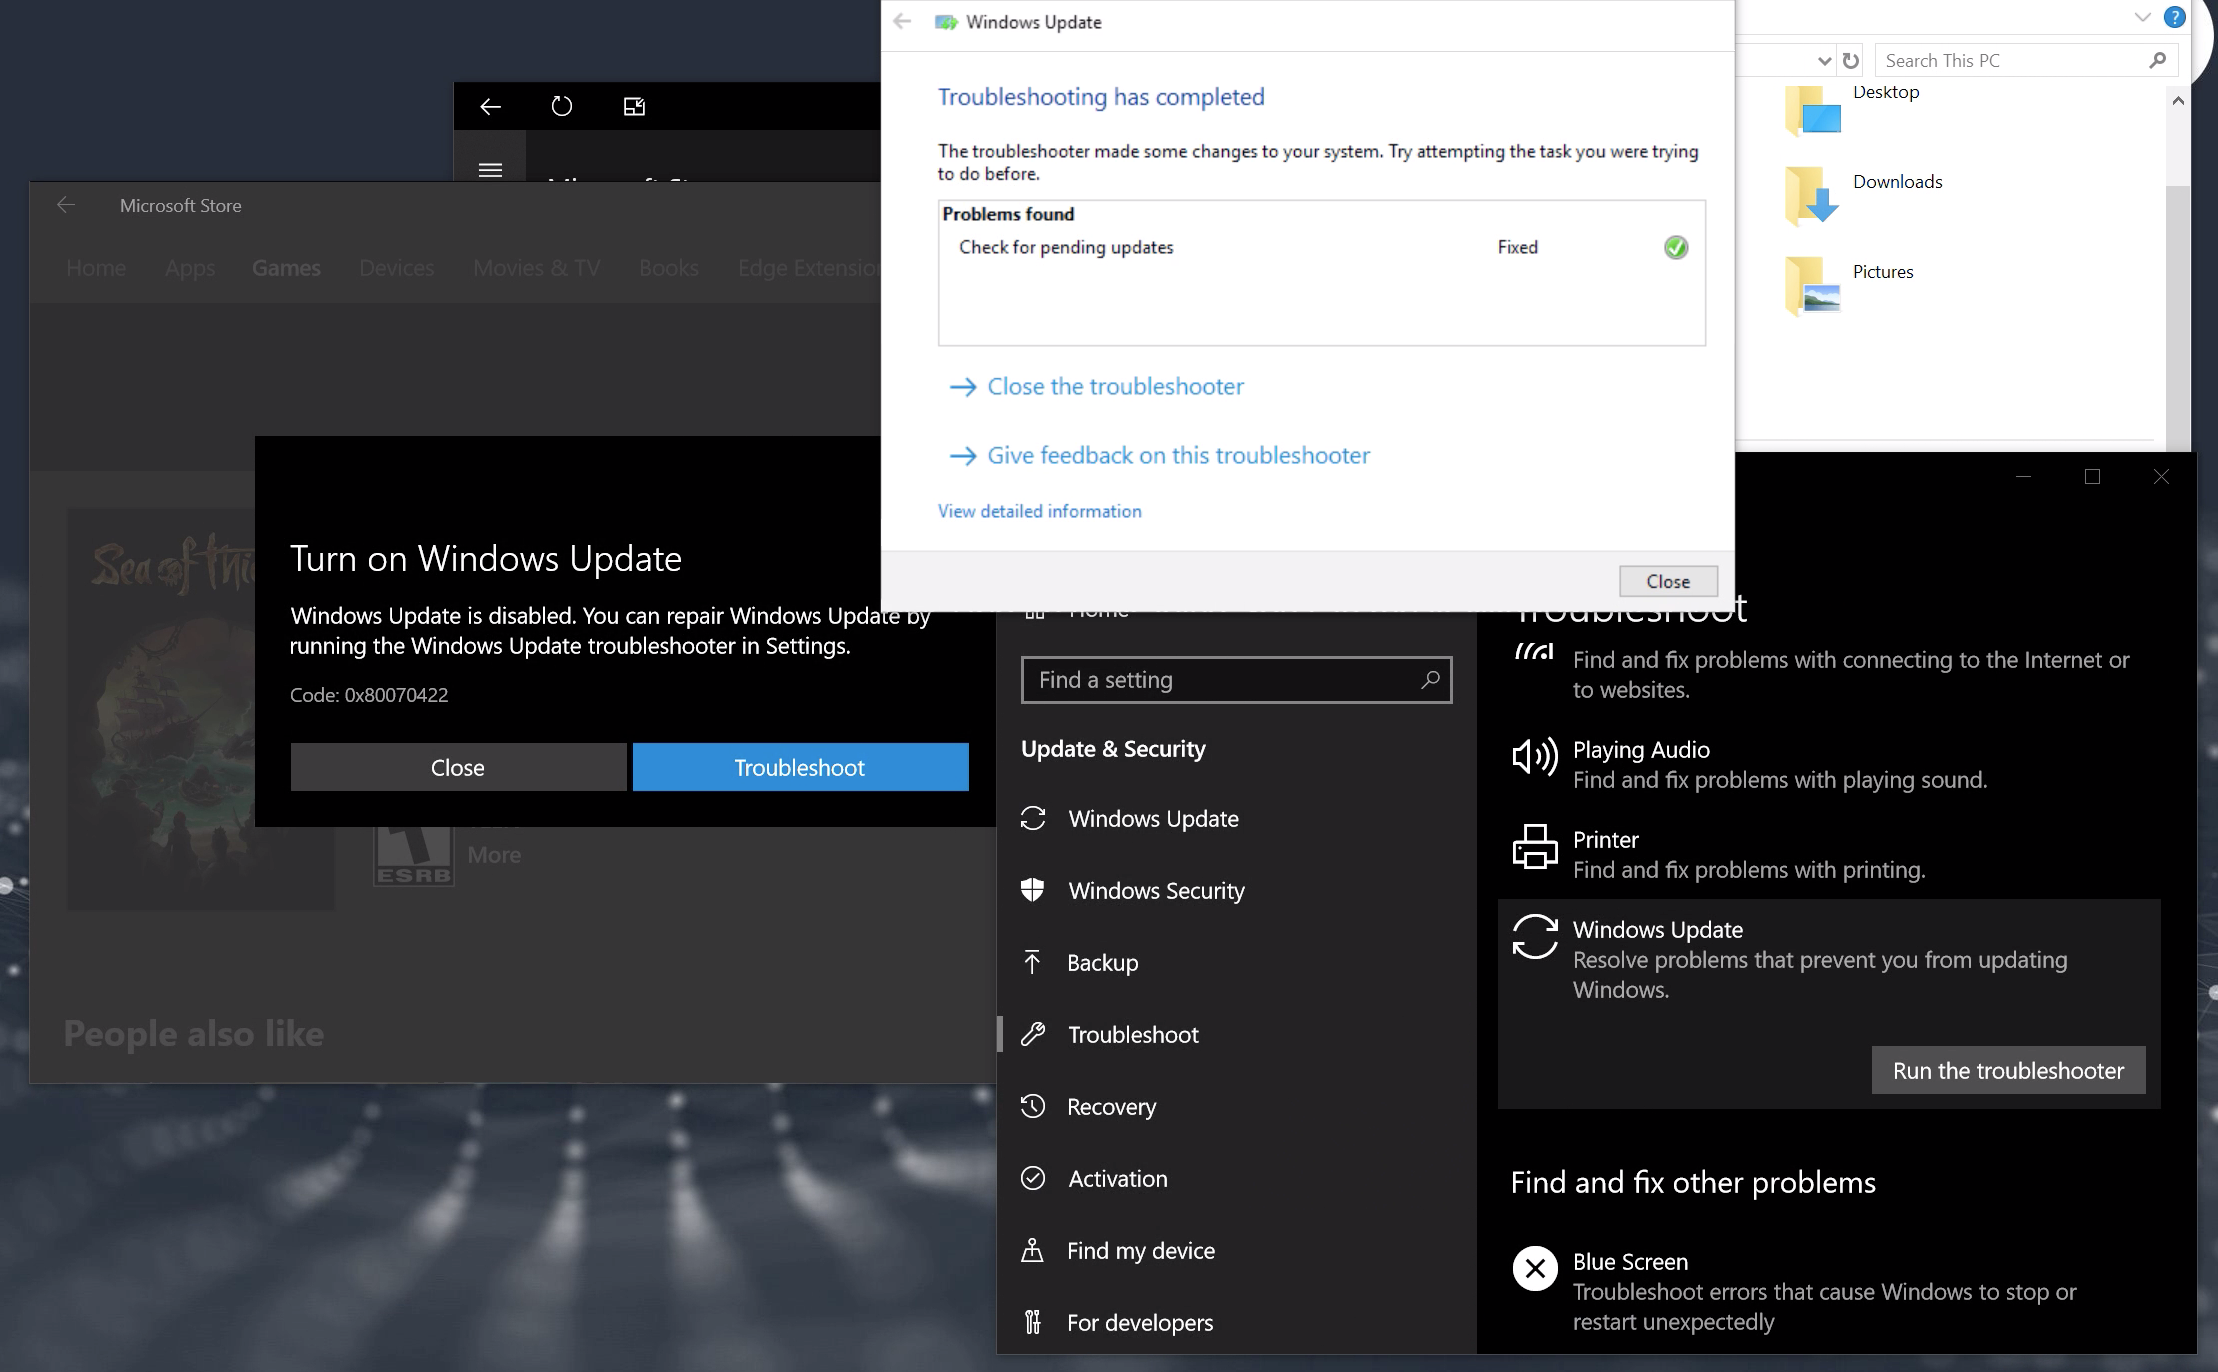
Task: Click the Find my device person icon
Action: 1033,1250
